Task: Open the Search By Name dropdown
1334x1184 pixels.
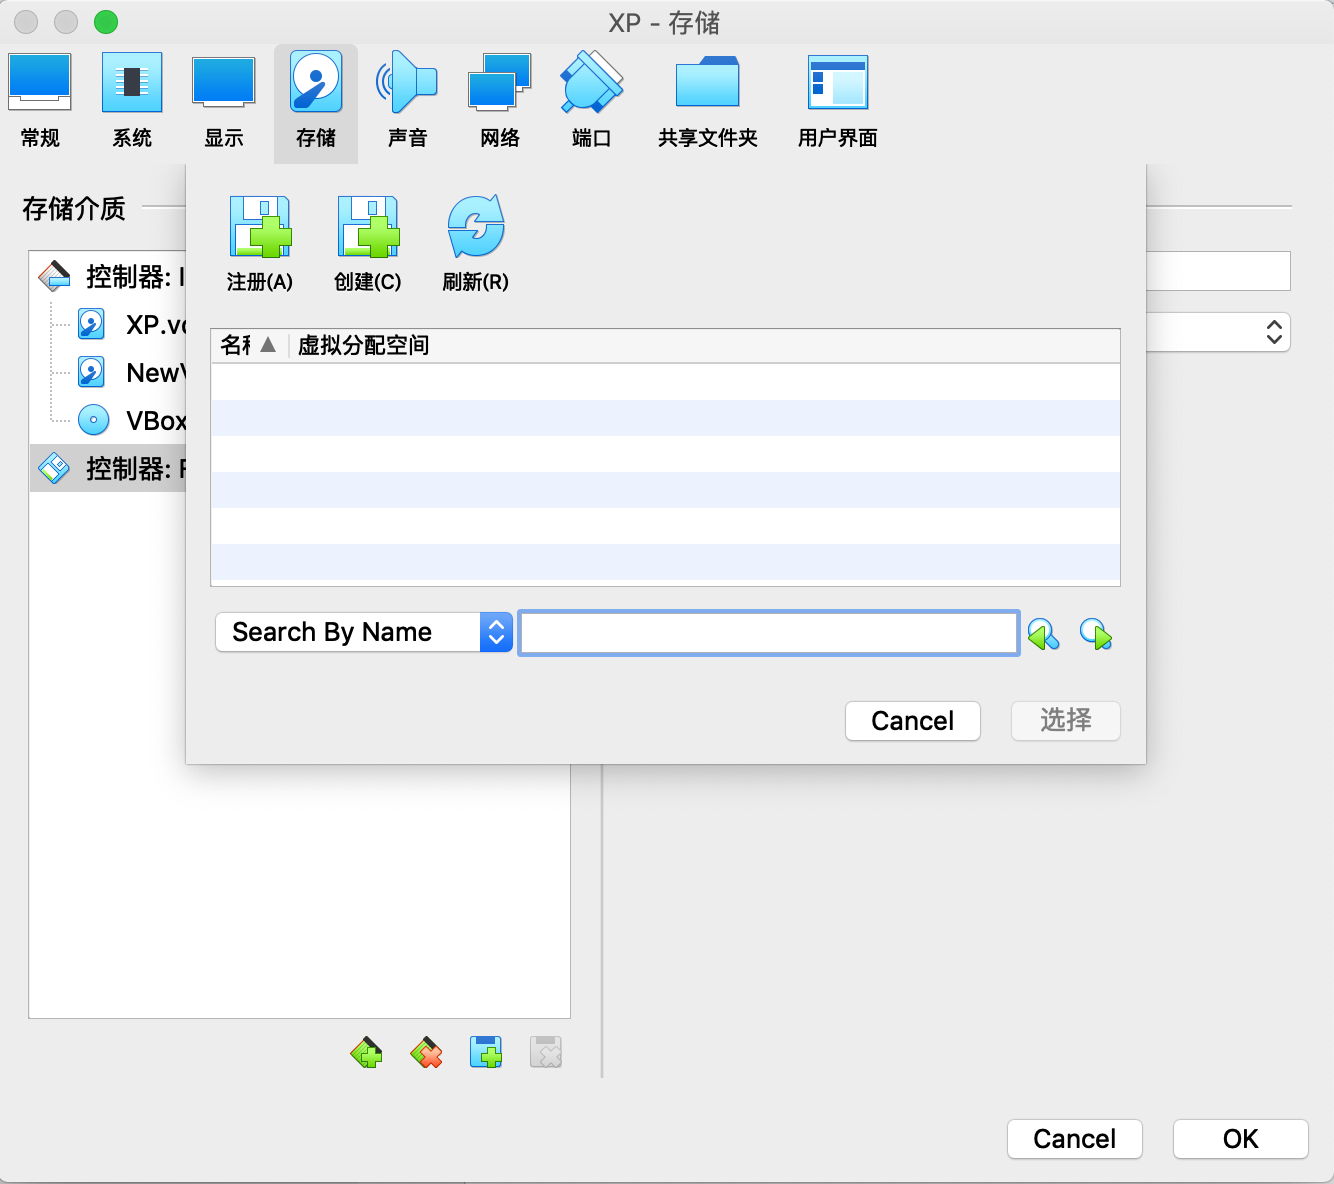Action: [x=364, y=632]
